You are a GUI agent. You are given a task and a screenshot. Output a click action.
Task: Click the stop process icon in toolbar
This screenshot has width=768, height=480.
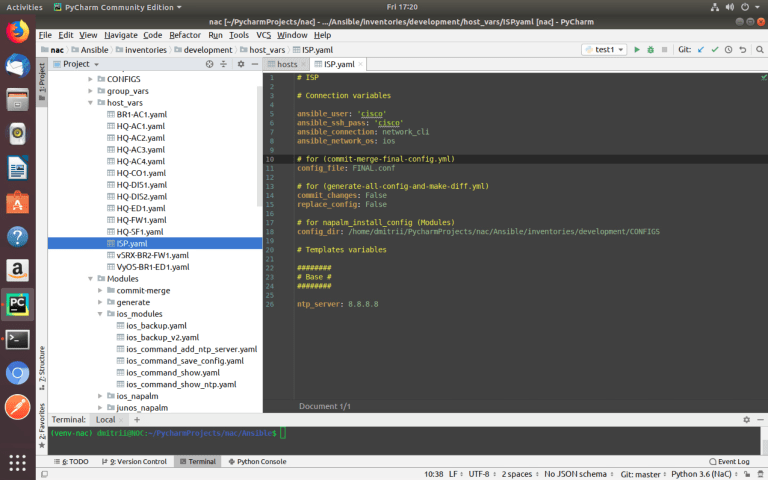pyautogui.click(x=664, y=49)
